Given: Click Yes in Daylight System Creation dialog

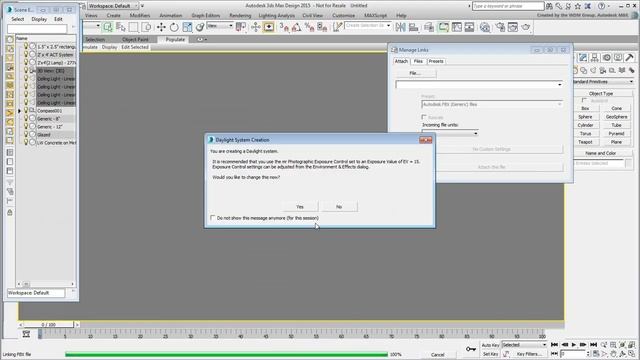Looking at the screenshot, I should 300,207.
